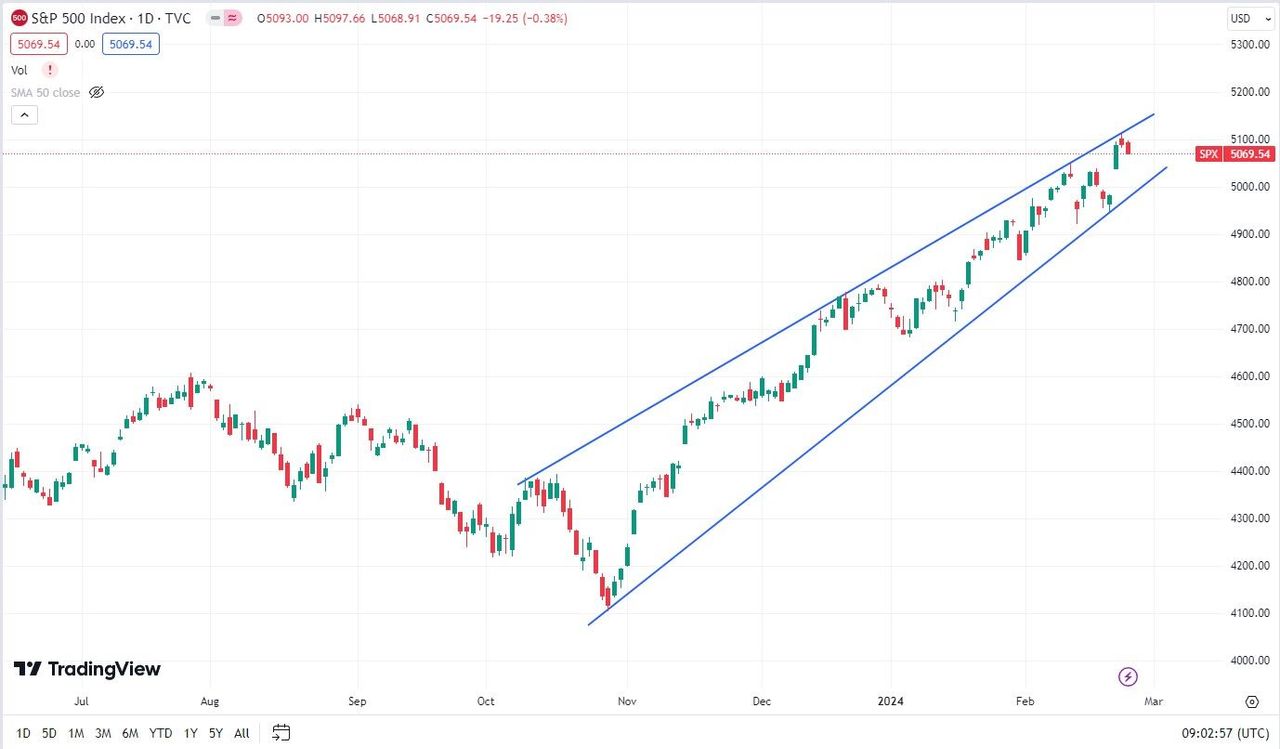
Task: Select the 5D time range
Action: 49,733
